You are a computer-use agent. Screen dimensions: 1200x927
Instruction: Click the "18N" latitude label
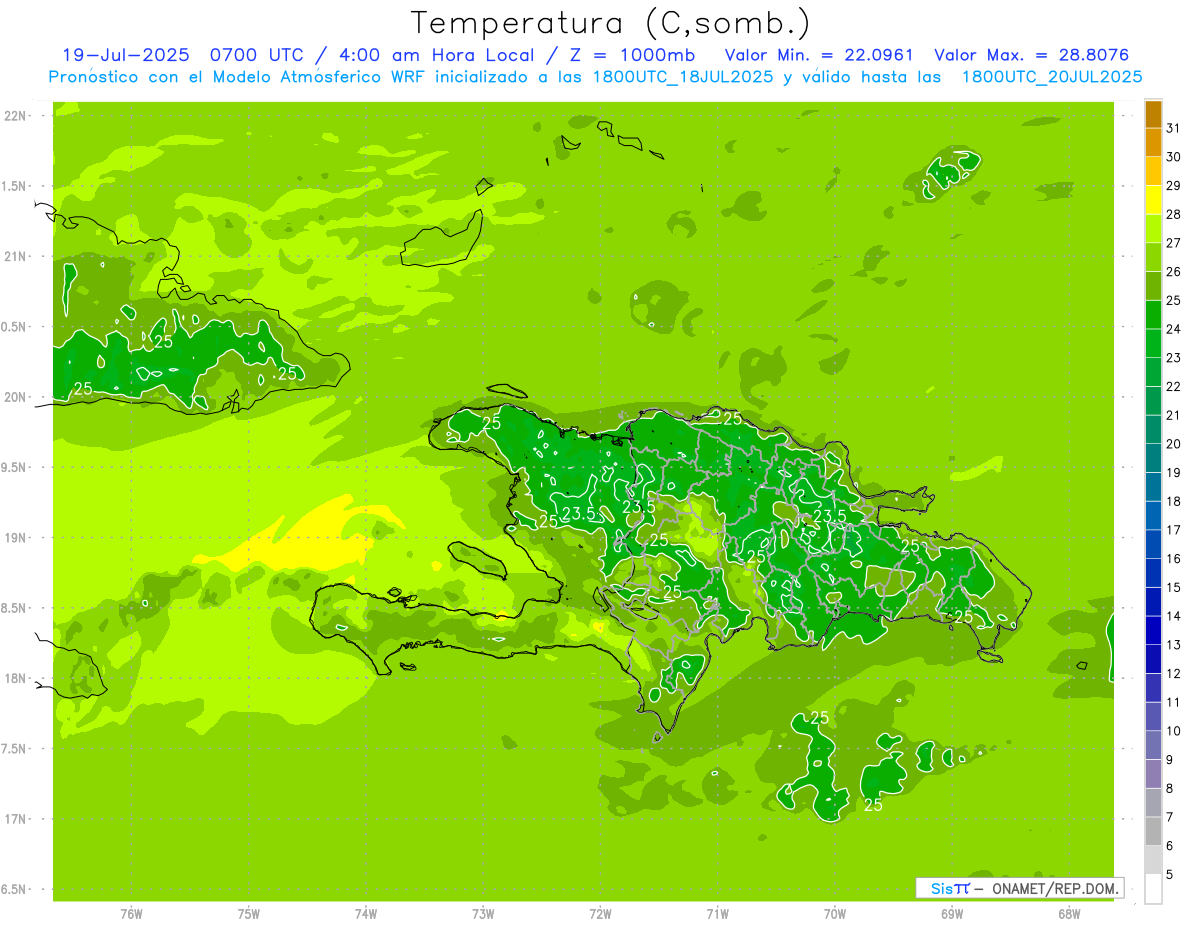(16, 679)
